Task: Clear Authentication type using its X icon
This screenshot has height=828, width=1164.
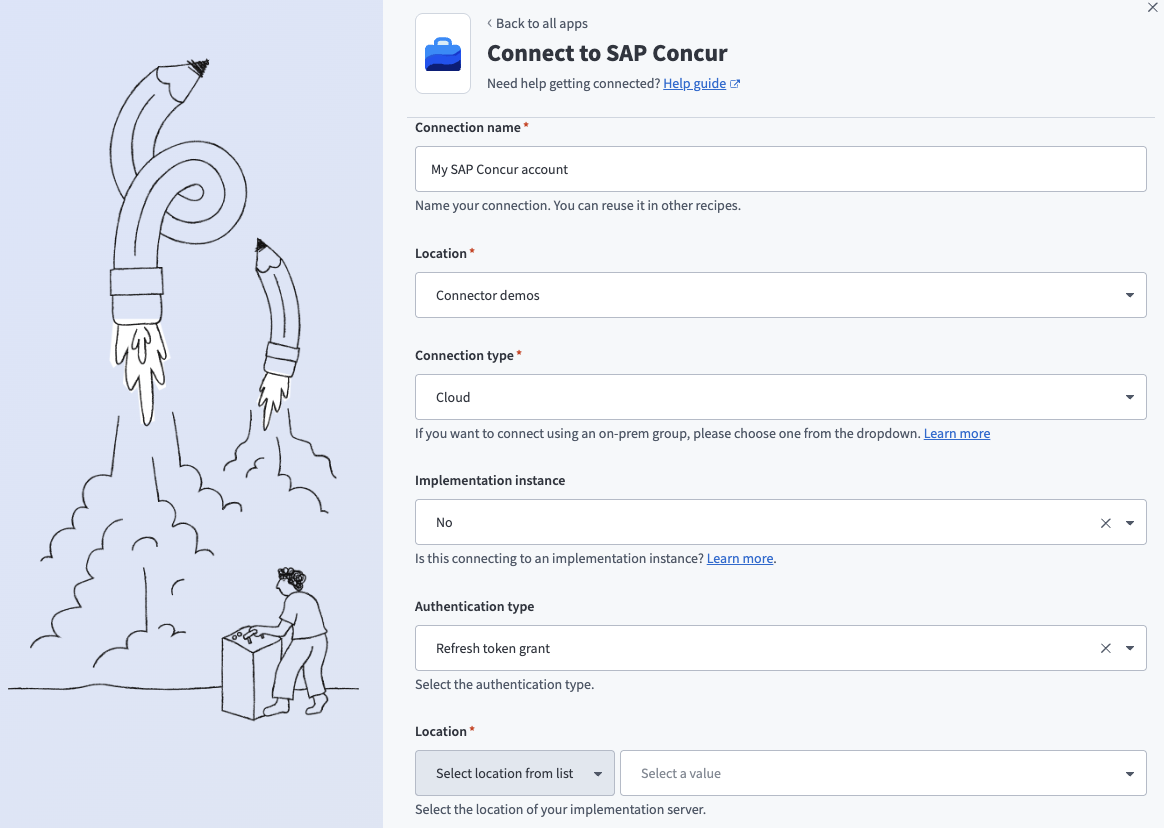Action: [1105, 648]
